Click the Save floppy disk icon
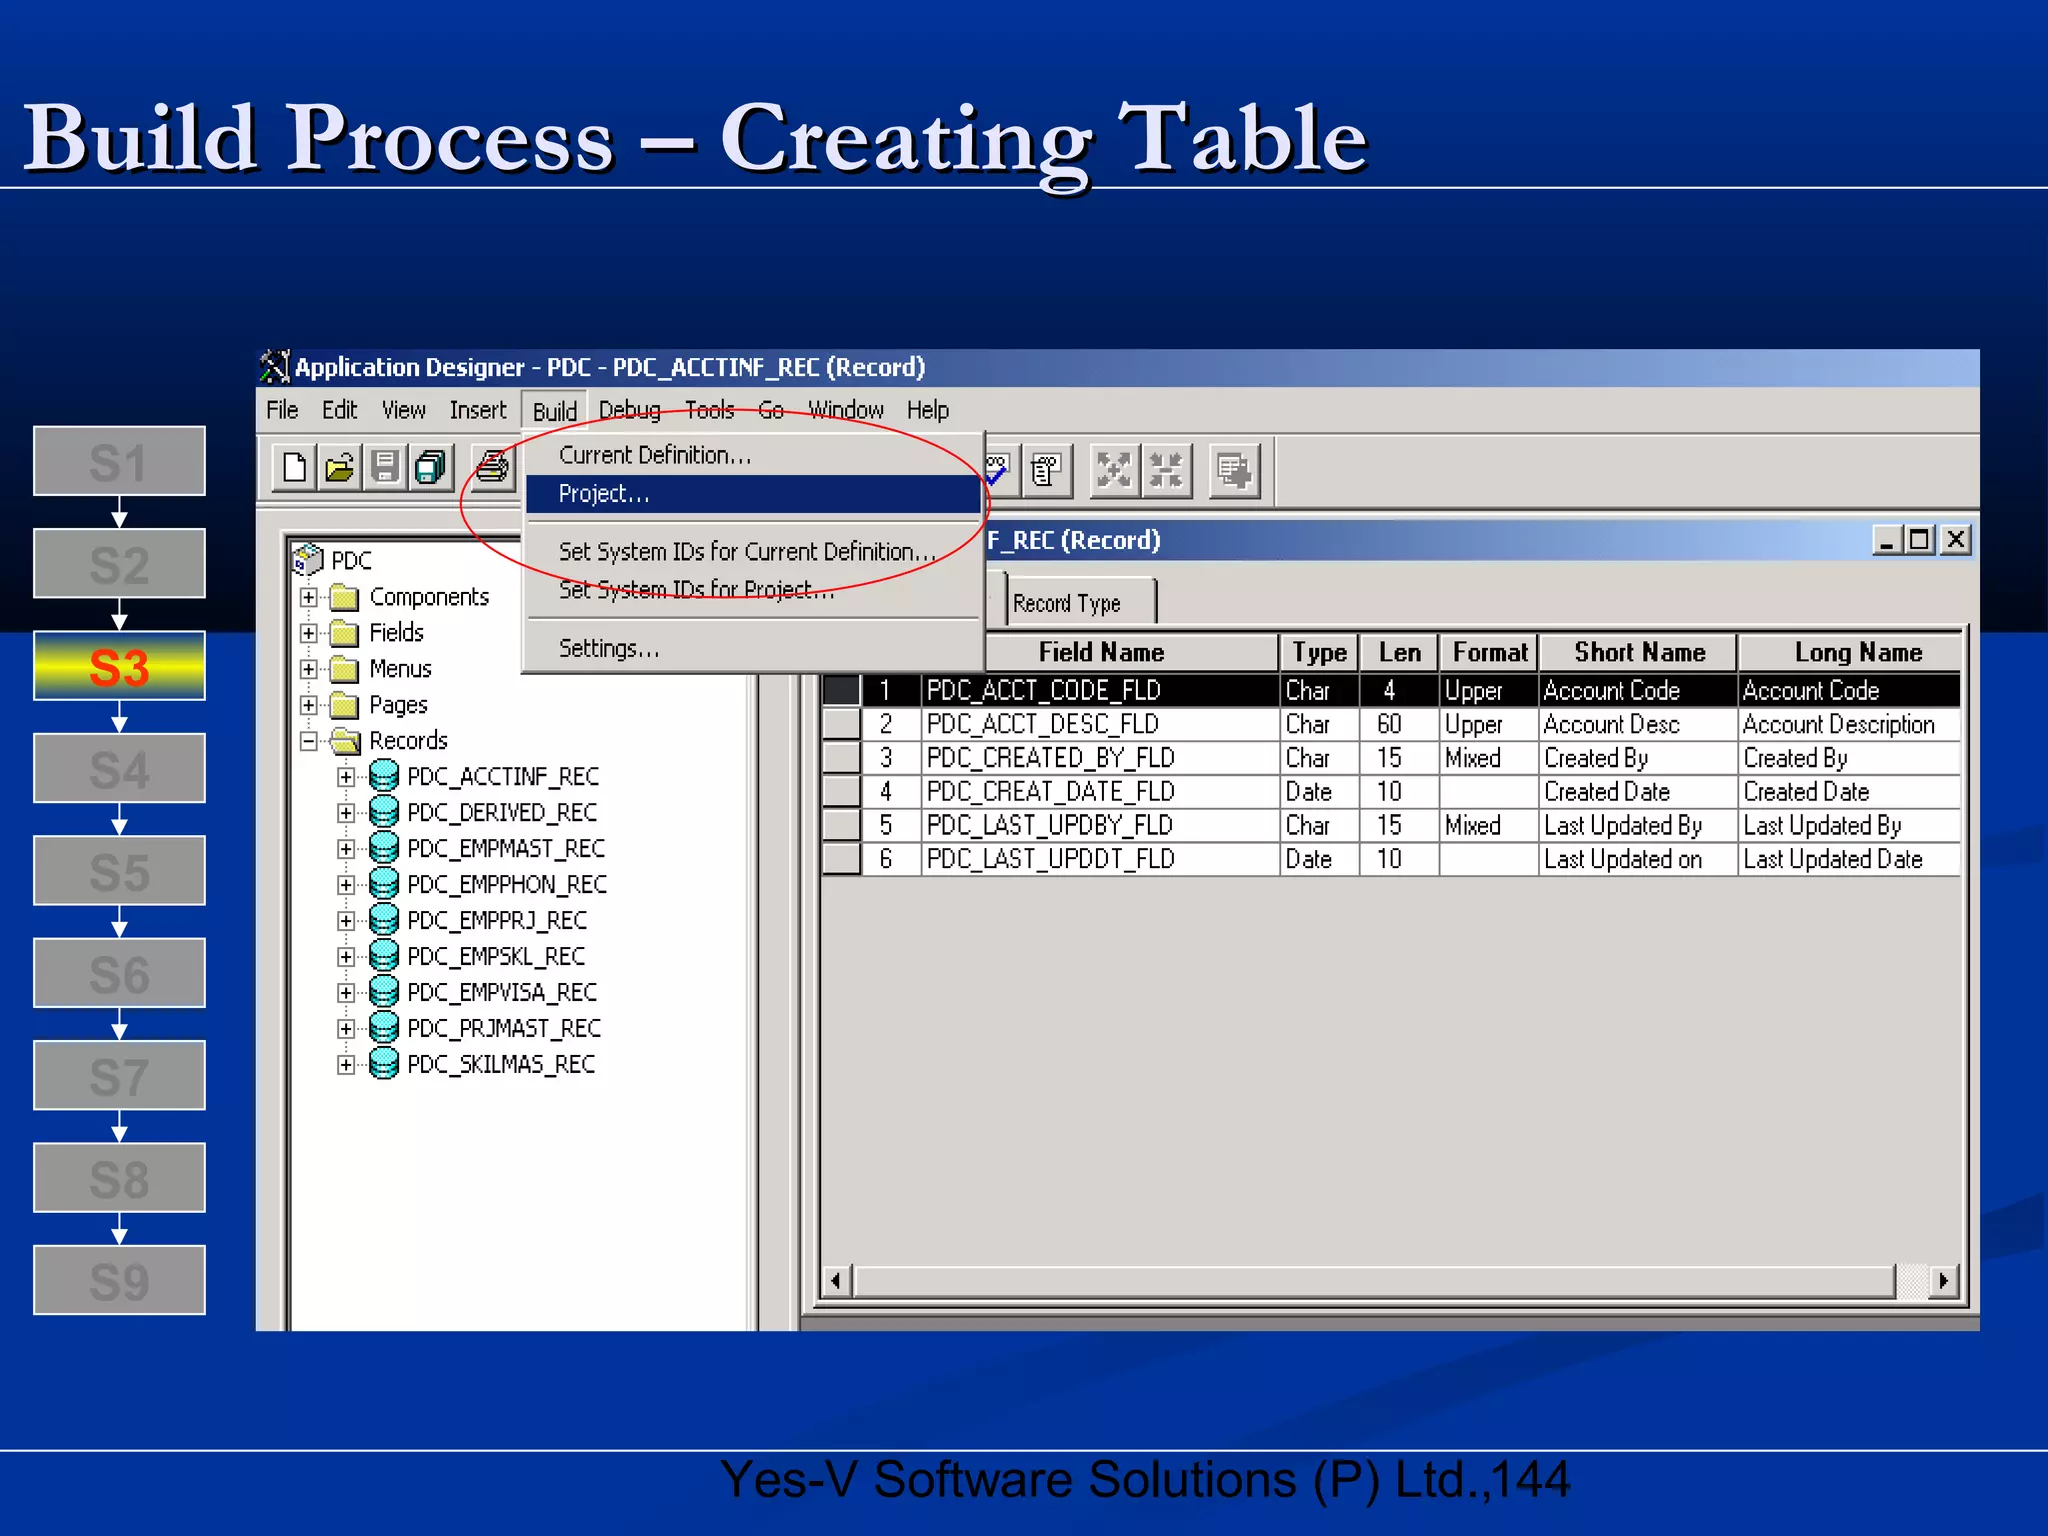Screen dimensions: 2048x1536 (385, 468)
